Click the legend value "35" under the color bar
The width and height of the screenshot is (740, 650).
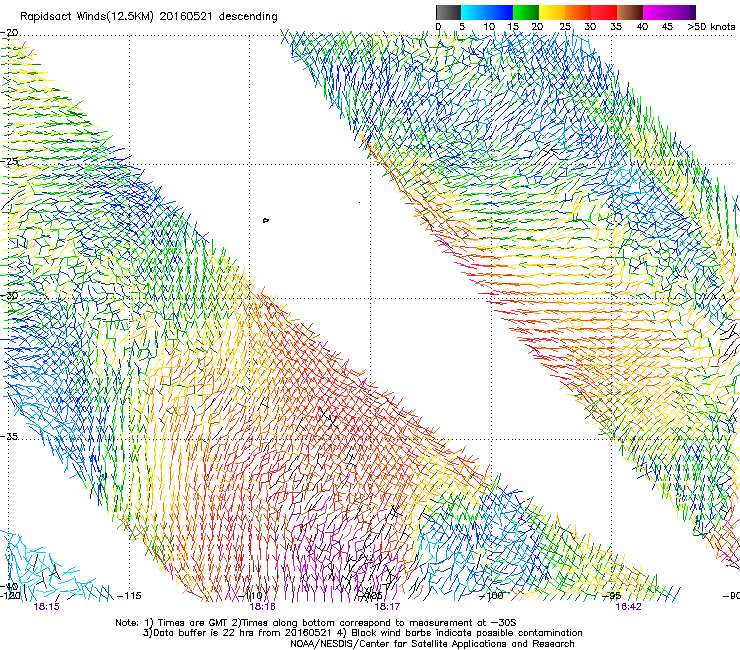(x=616, y=26)
